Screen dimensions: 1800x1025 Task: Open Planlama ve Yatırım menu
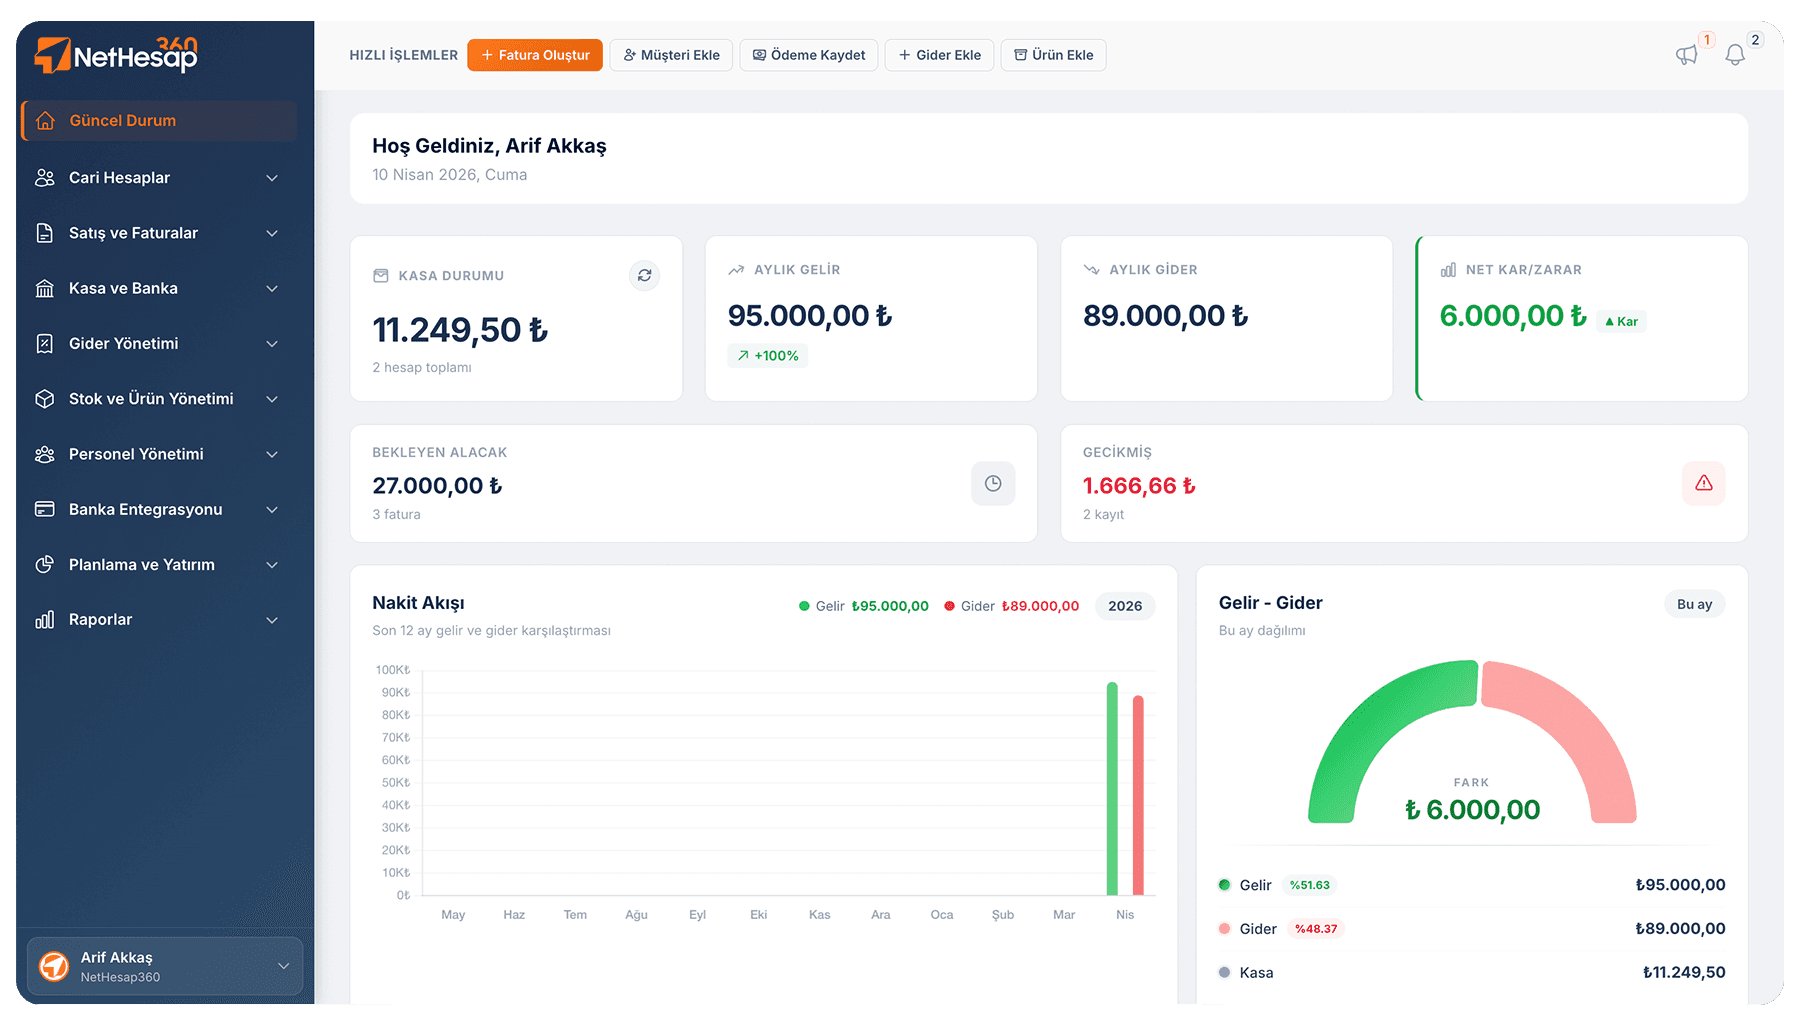(159, 565)
